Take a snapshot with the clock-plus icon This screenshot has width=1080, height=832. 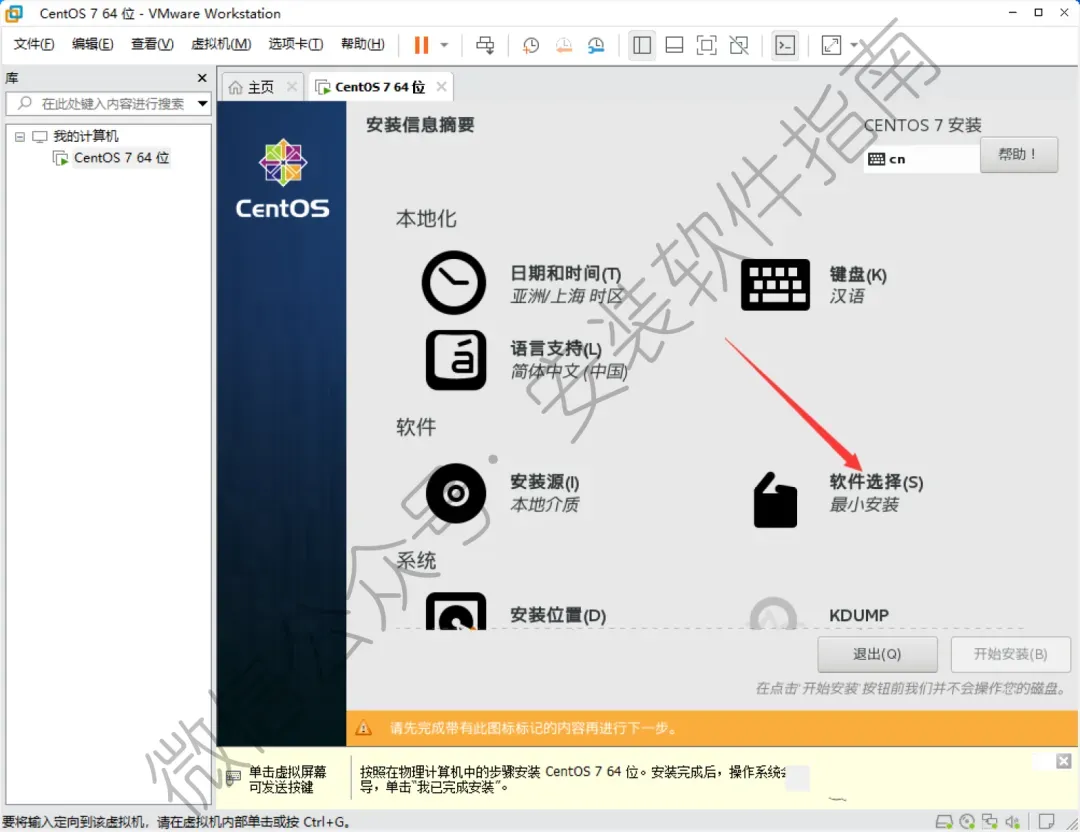coord(530,45)
